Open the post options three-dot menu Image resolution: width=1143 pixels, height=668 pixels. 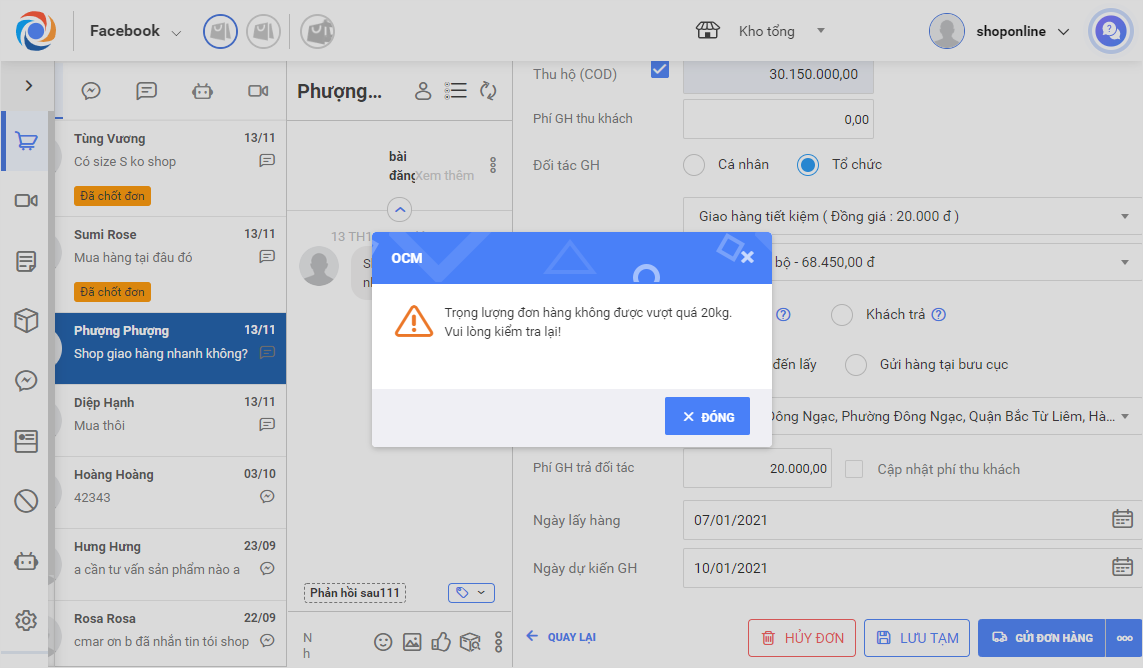[493, 165]
